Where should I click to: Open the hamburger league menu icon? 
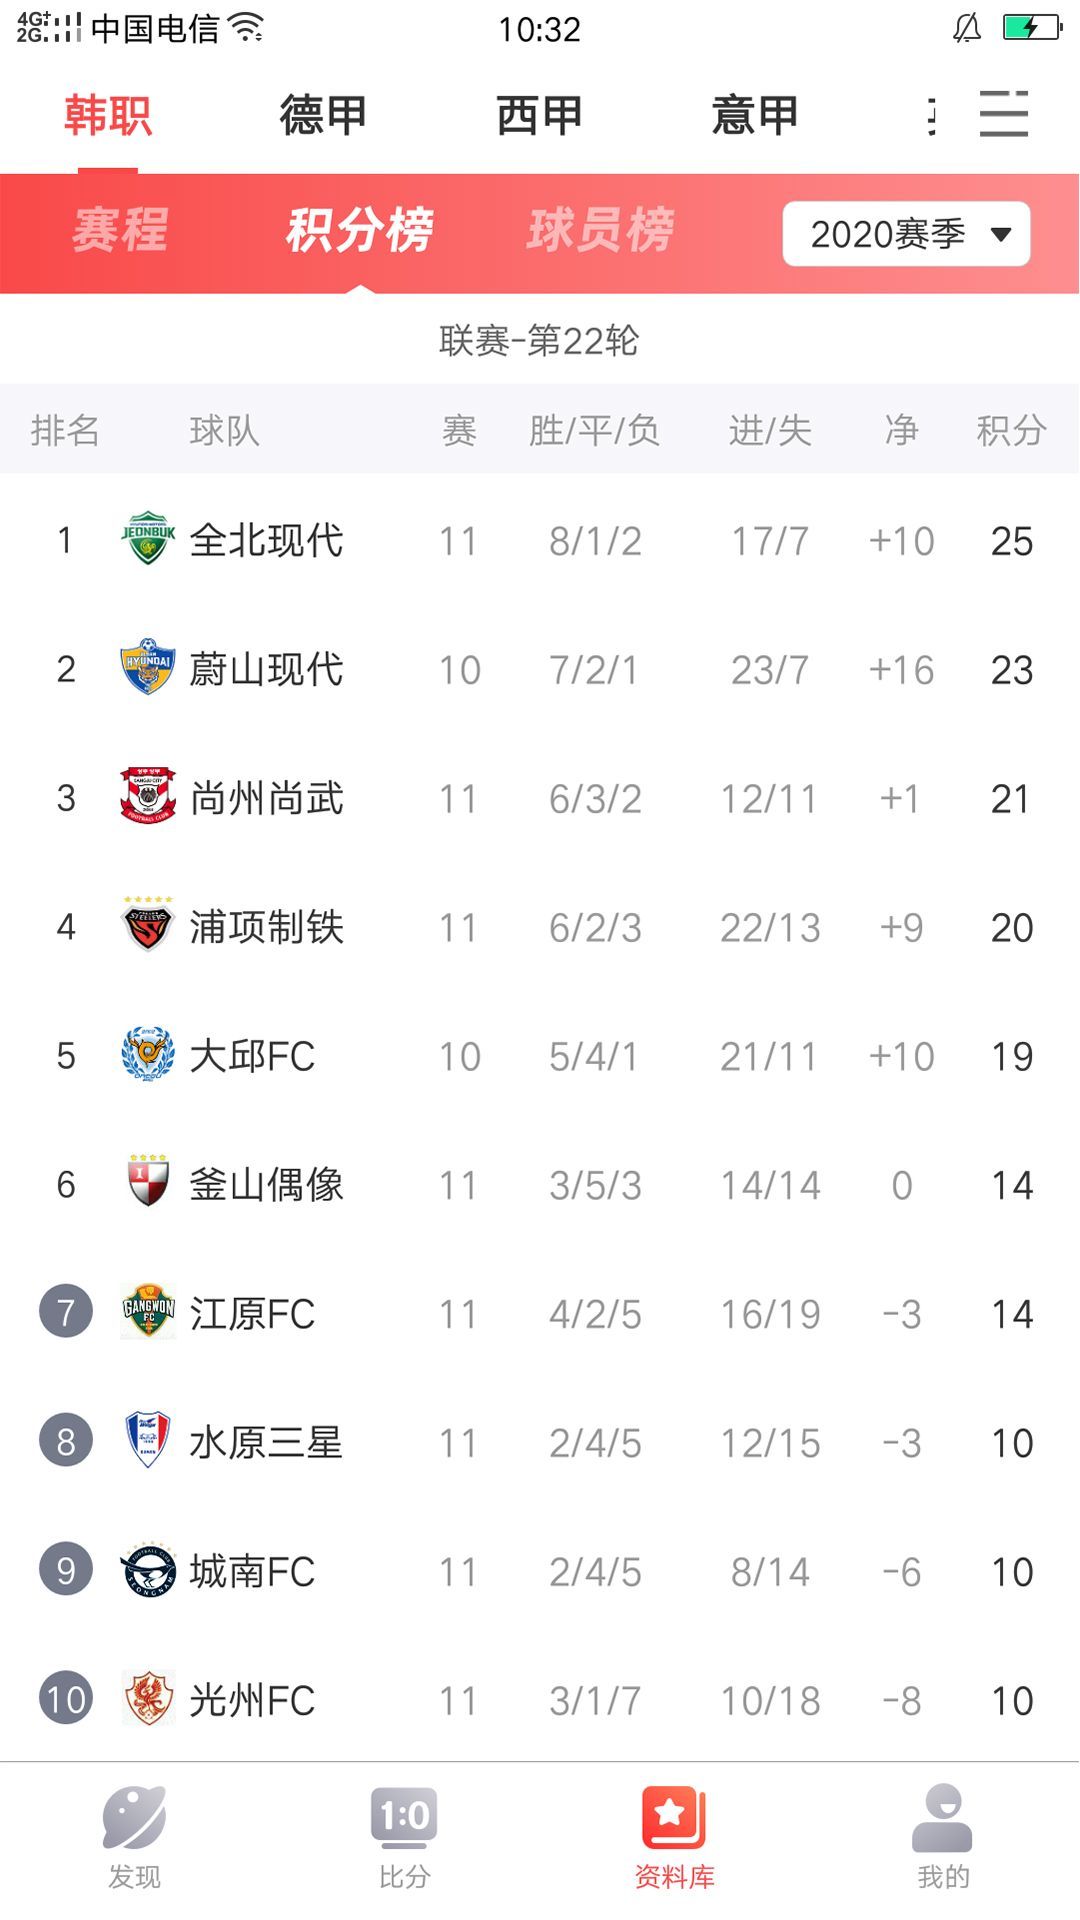click(1004, 113)
